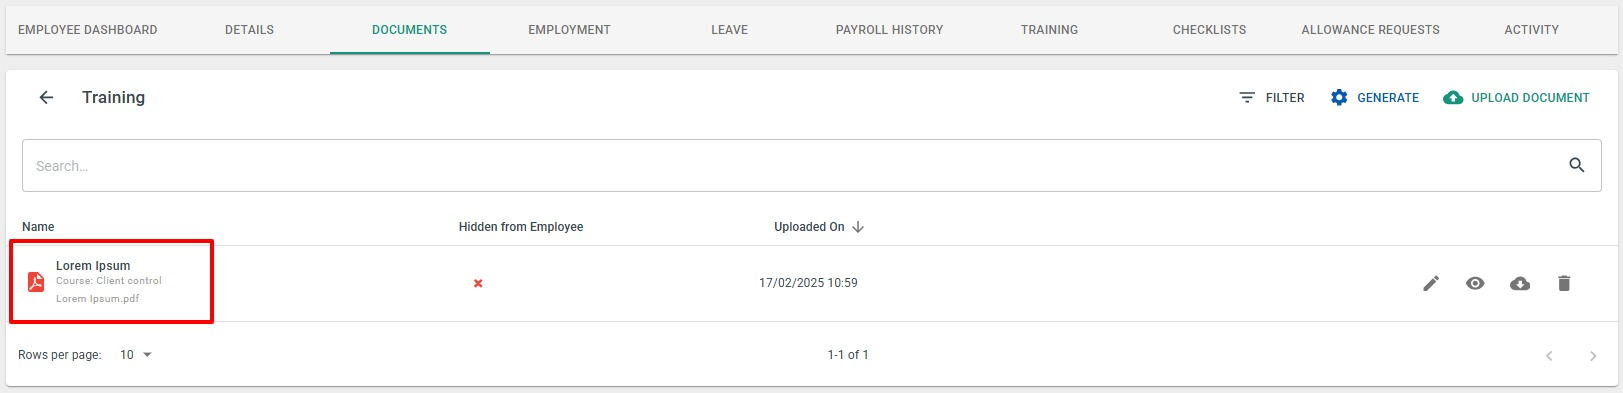Open the FILTER options
This screenshot has height=393, width=1623.
tap(1271, 98)
